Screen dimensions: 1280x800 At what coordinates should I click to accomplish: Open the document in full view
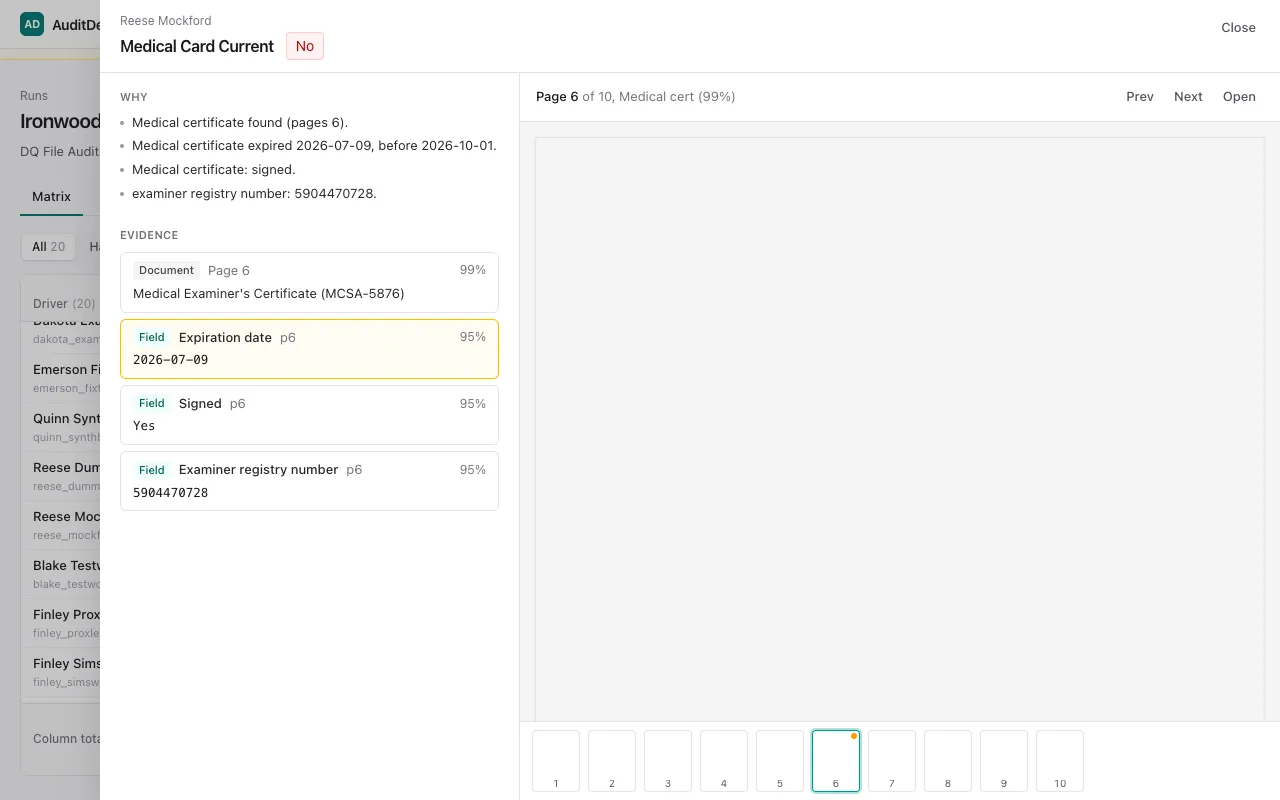1239,97
